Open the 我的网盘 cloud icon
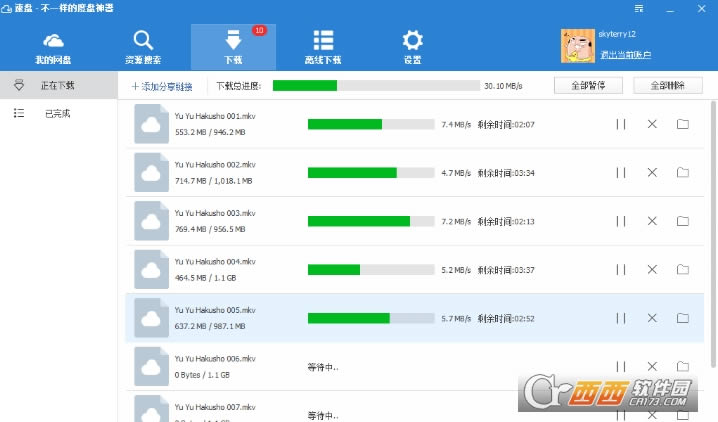Screen dimensions: 718x422 click(52, 42)
